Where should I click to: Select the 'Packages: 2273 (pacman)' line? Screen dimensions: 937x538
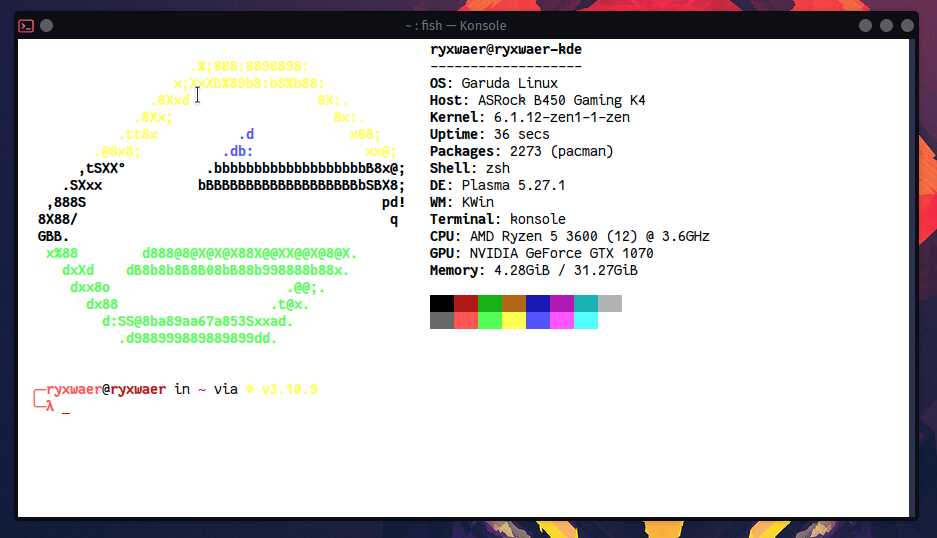522,151
